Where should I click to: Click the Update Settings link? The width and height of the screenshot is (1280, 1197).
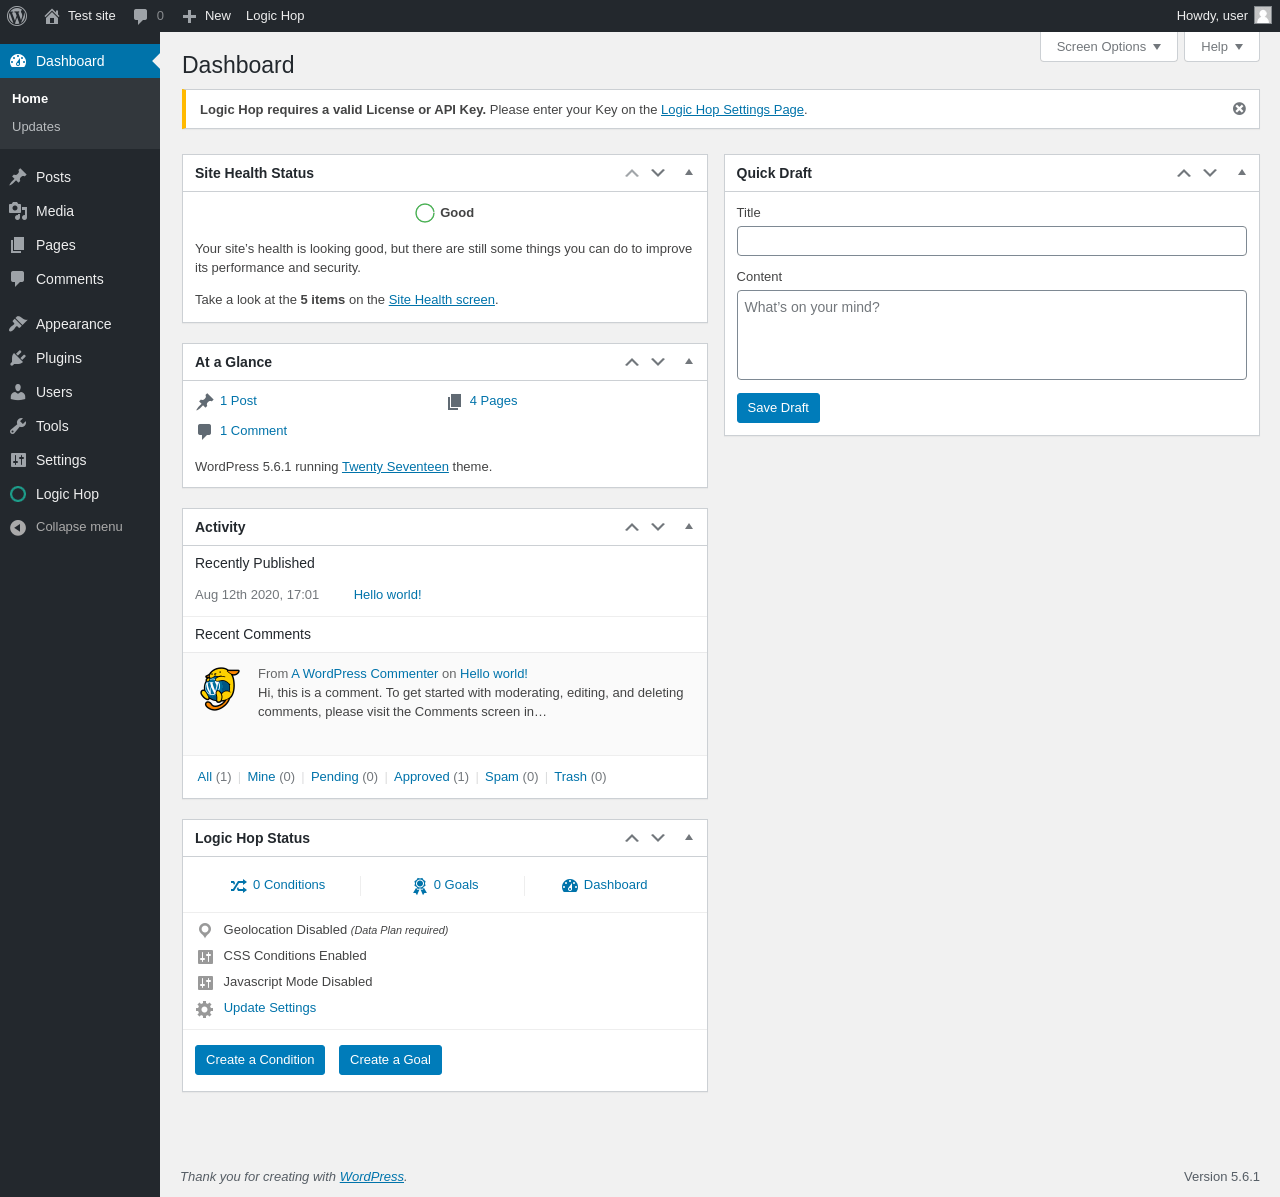[x=270, y=1008]
